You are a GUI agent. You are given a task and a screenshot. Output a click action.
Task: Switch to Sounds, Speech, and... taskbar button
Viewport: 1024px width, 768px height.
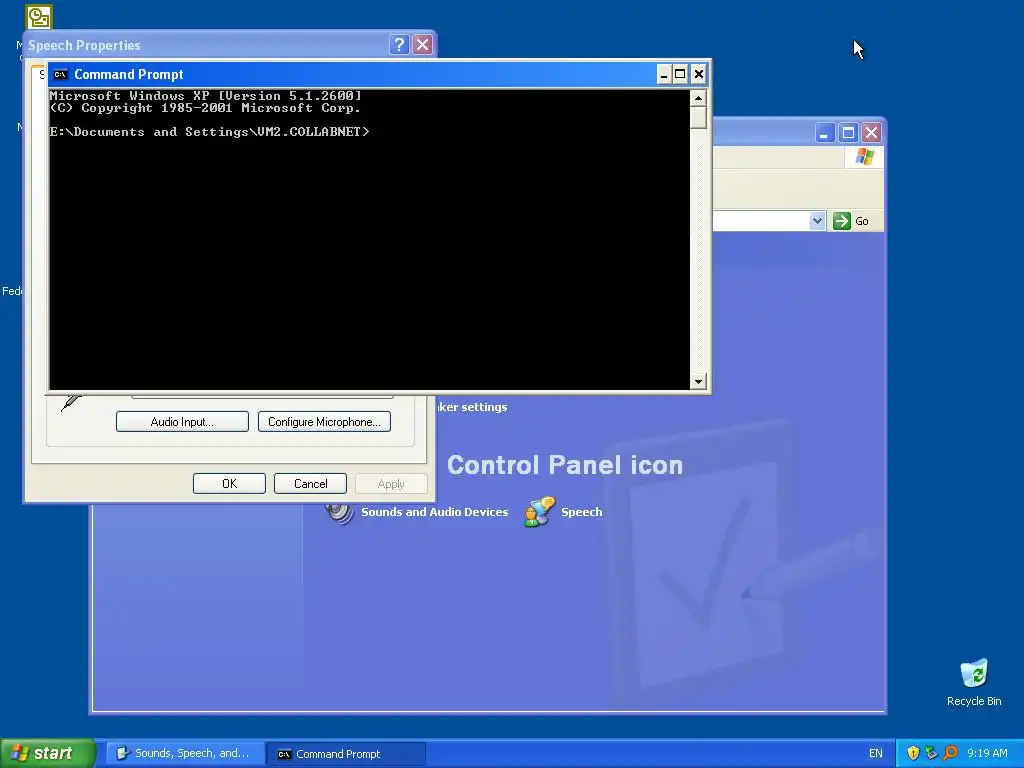(x=185, y=753)
